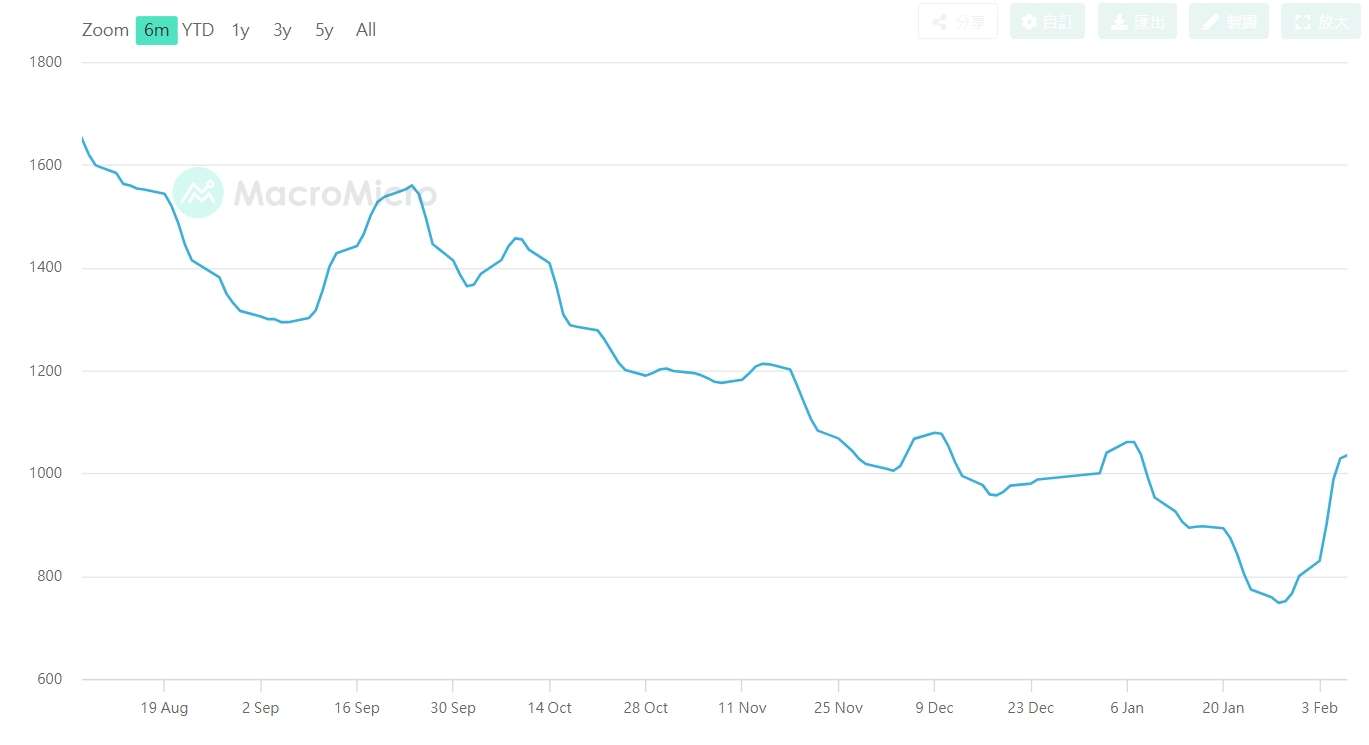Click the line peak near late September
Image resolution: width=1369 pixels, height=745 pixels.
pos(412,185)
